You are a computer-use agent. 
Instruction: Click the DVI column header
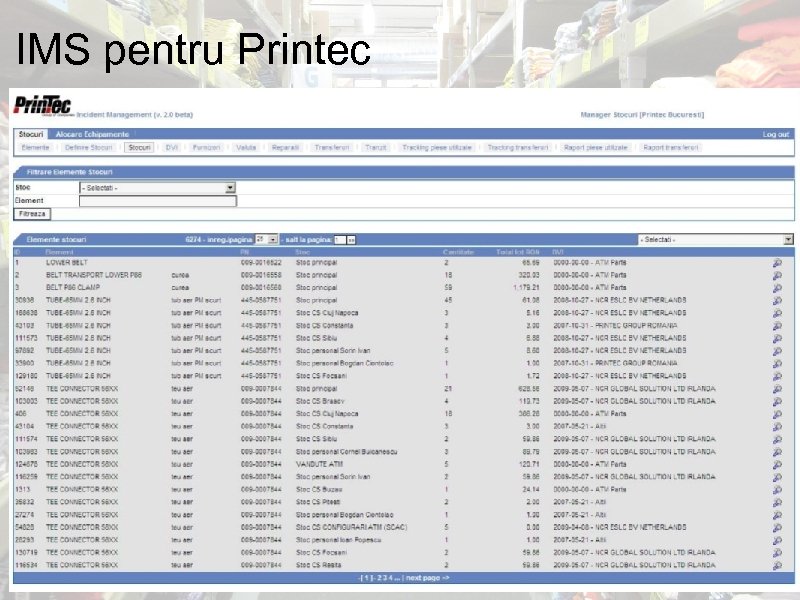pos(558,252)
